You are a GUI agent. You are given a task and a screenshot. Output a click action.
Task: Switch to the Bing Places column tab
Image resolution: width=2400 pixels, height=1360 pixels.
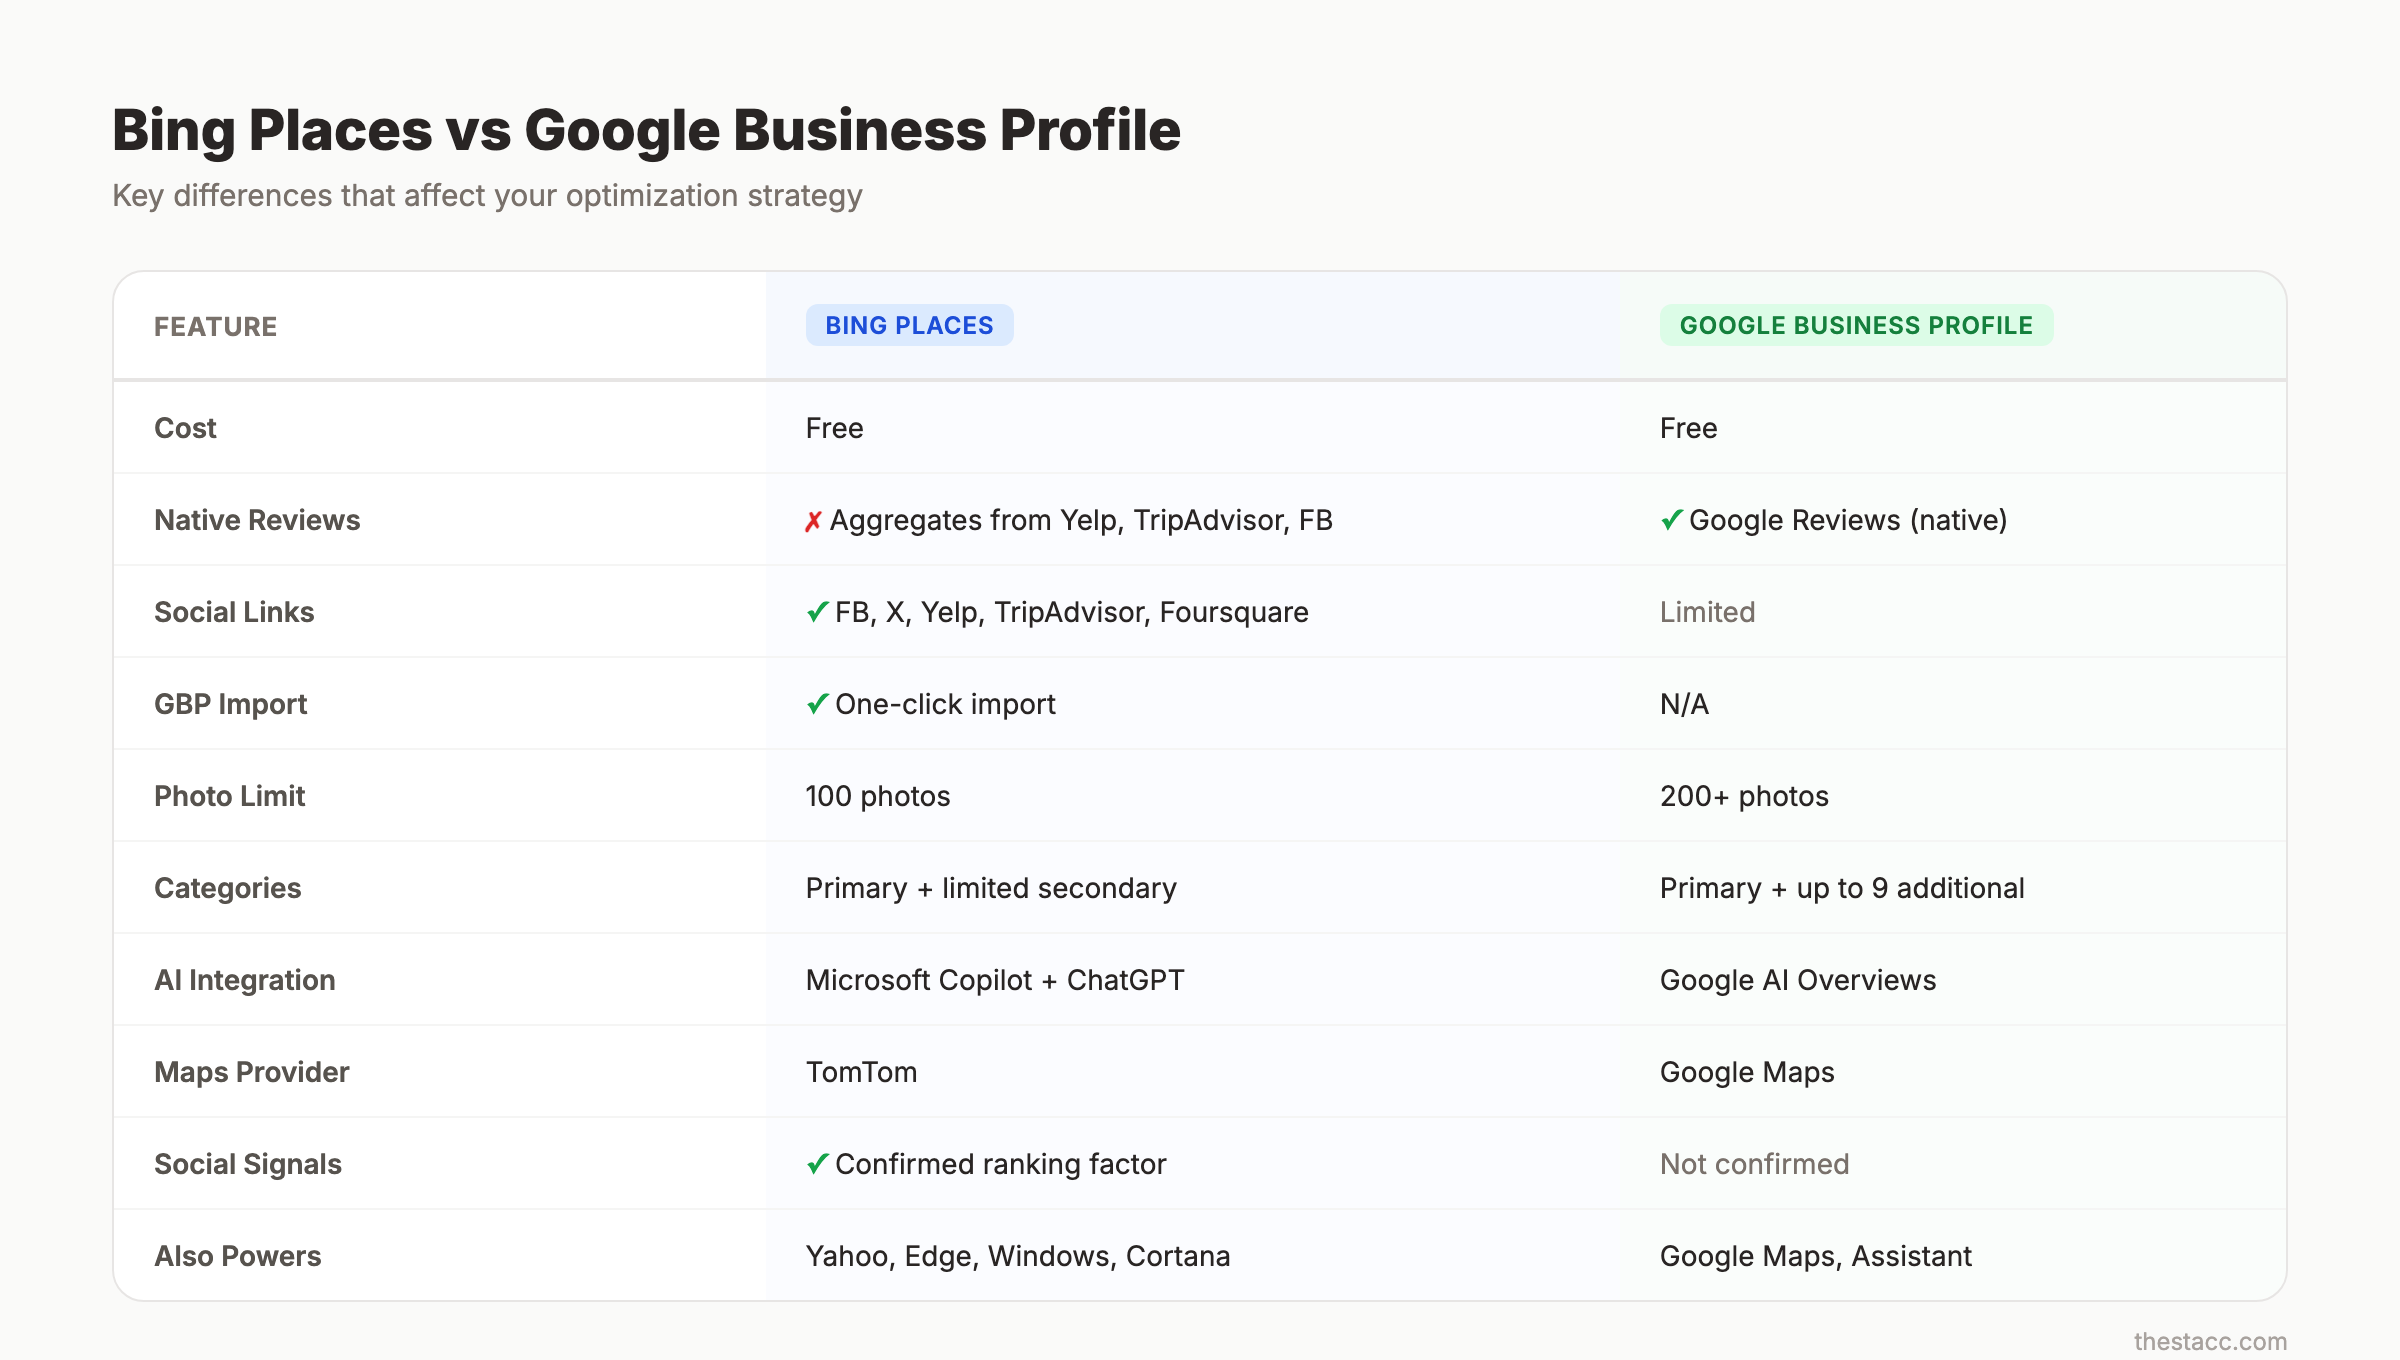908,325
